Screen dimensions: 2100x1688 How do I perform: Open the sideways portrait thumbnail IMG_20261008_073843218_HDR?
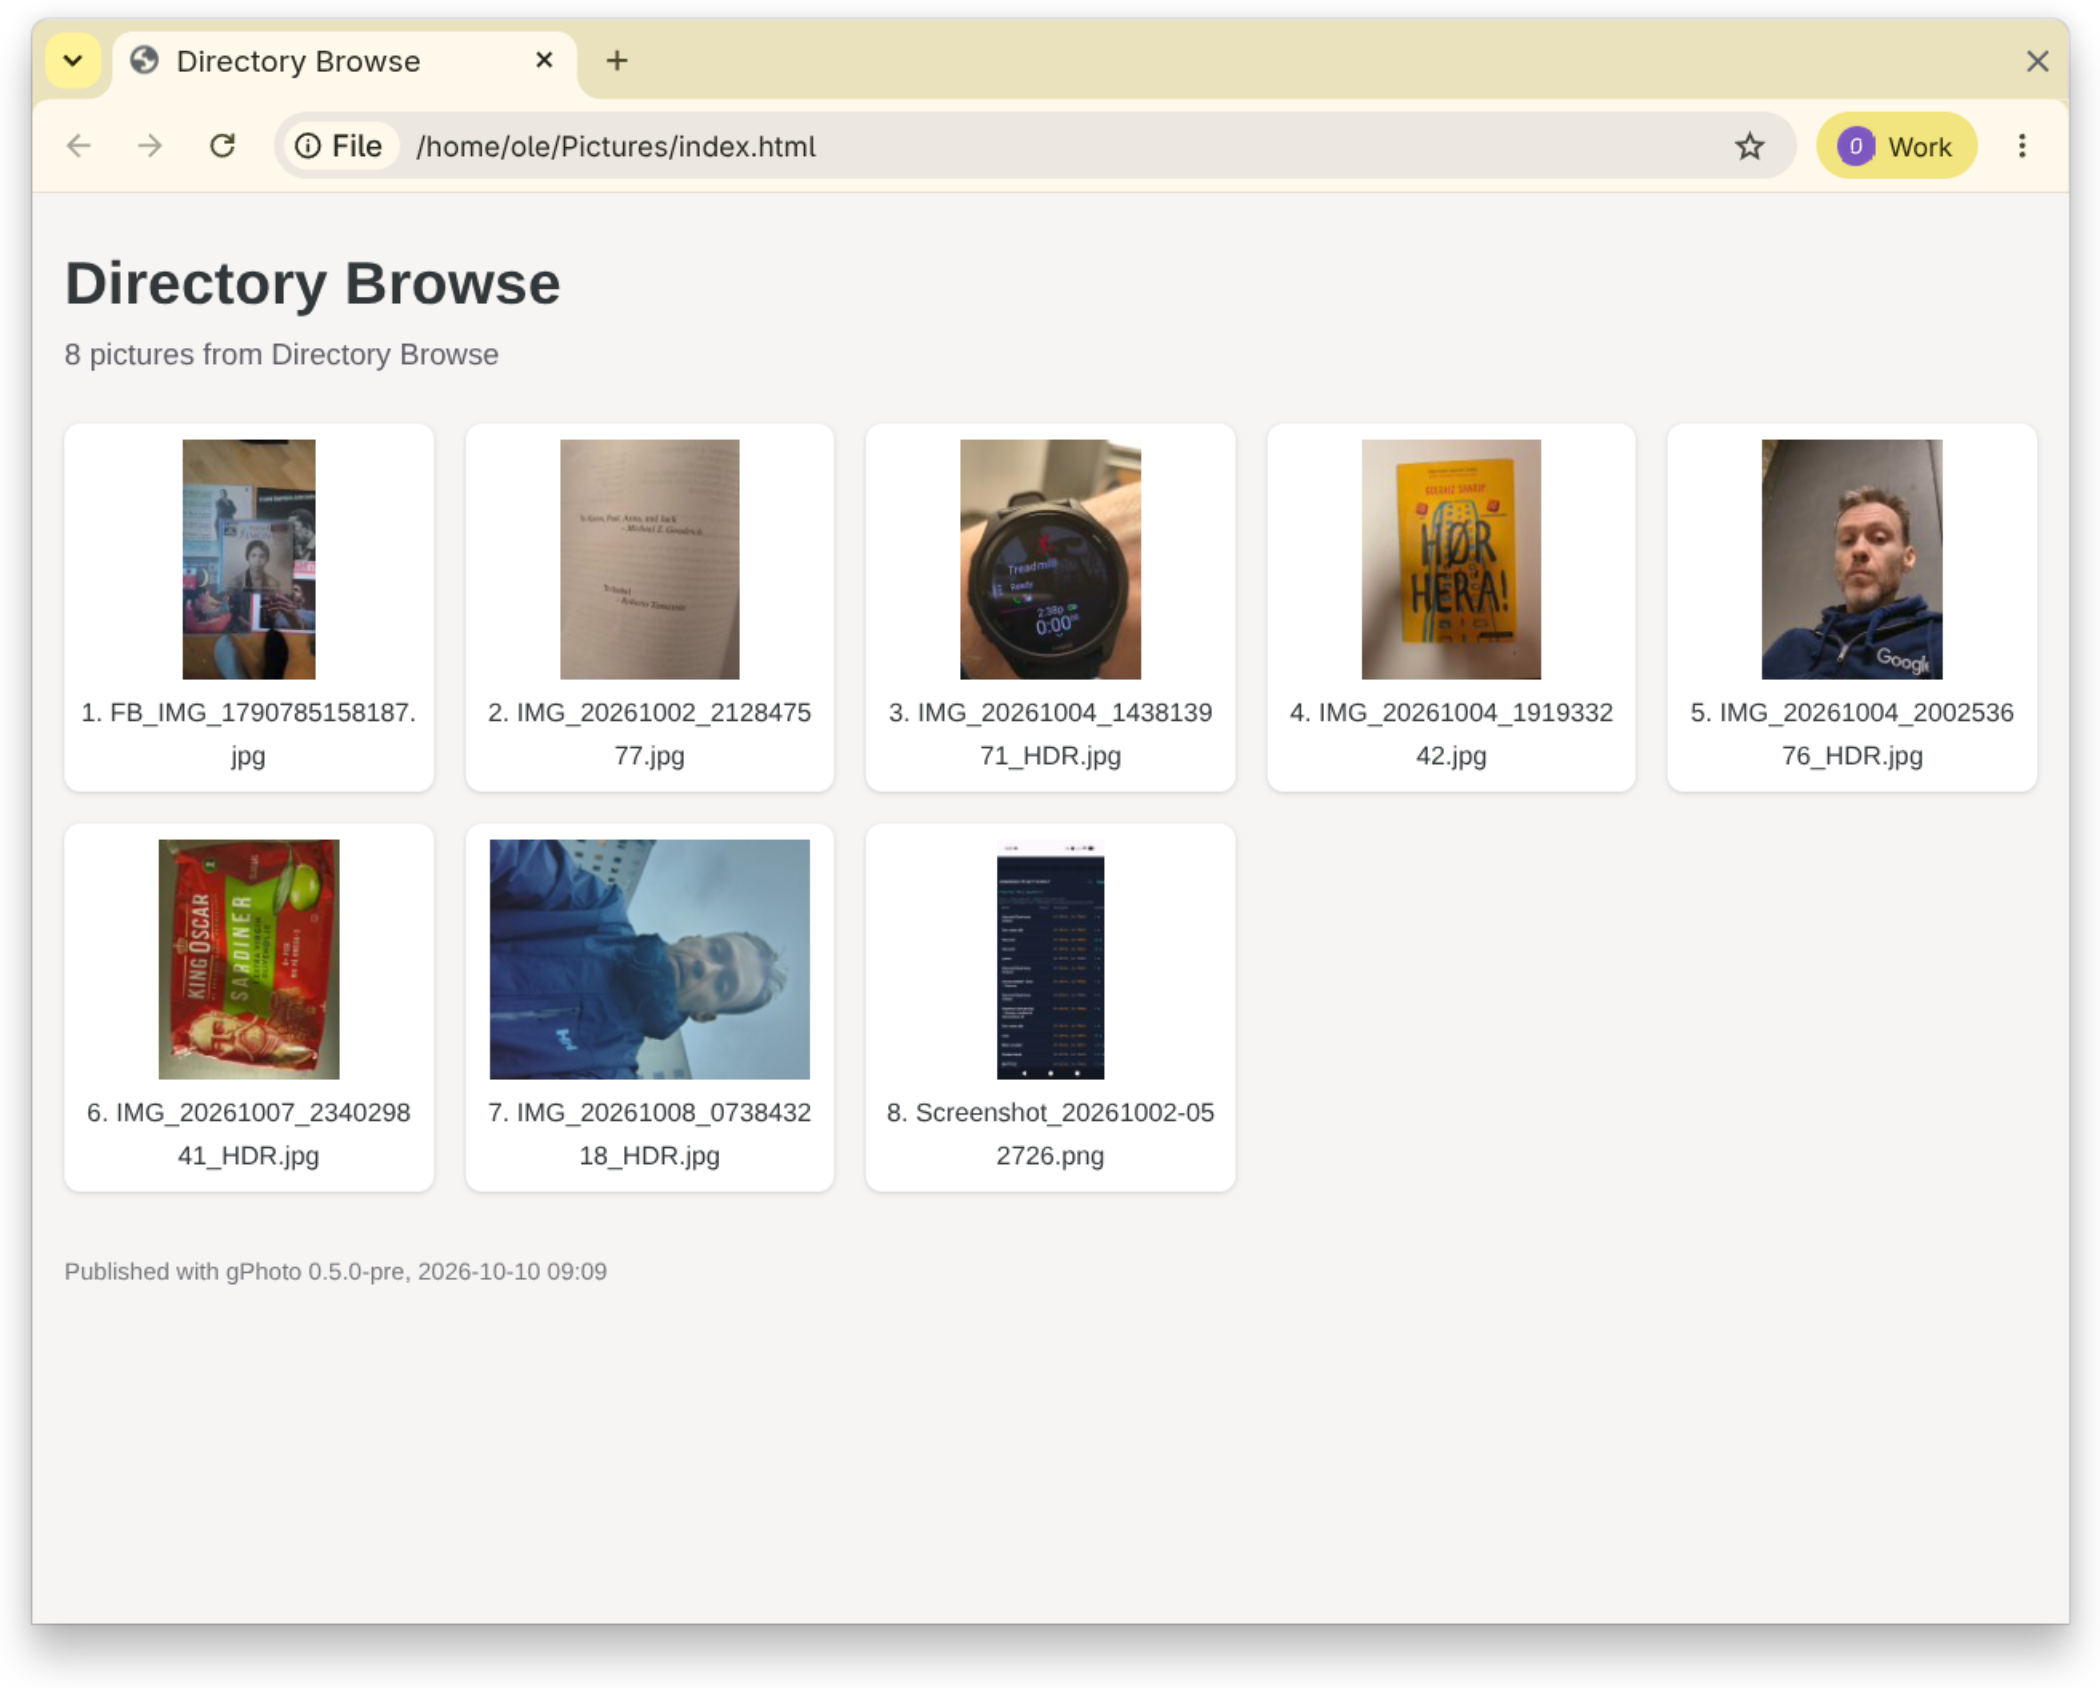[x=649, y=959]
